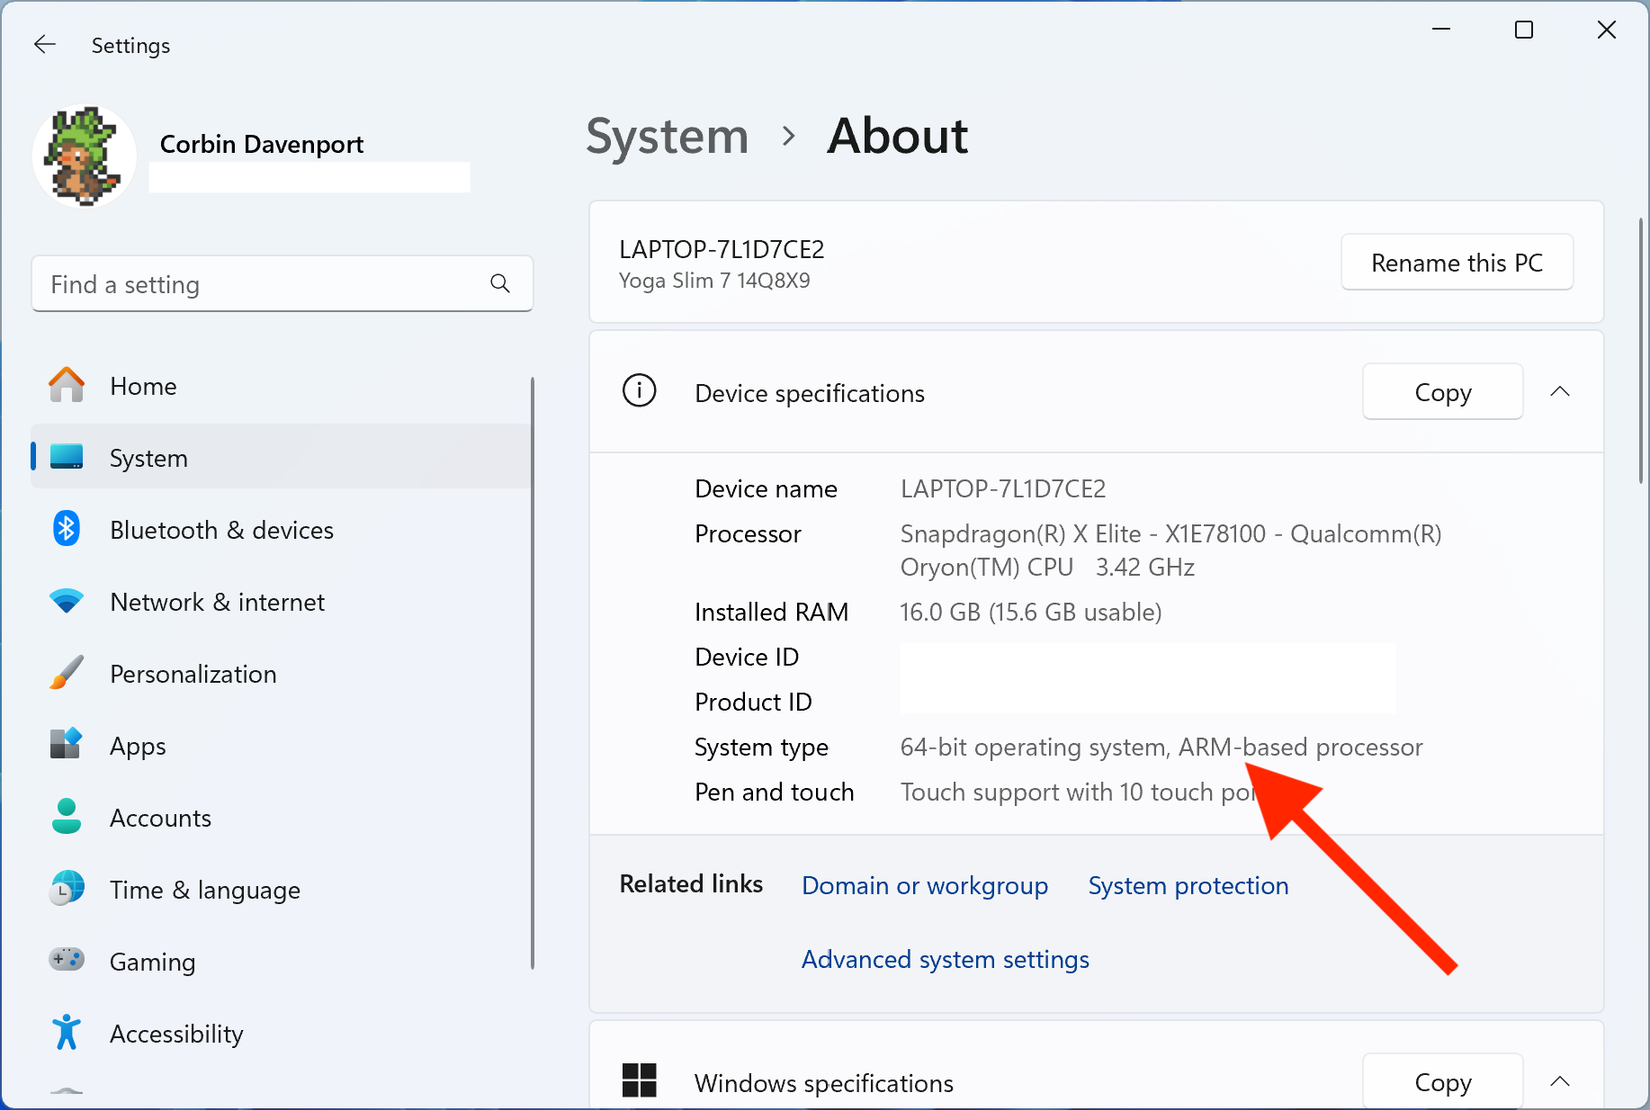
Task: Open Advanced system settings
Action: coord(944,959)
